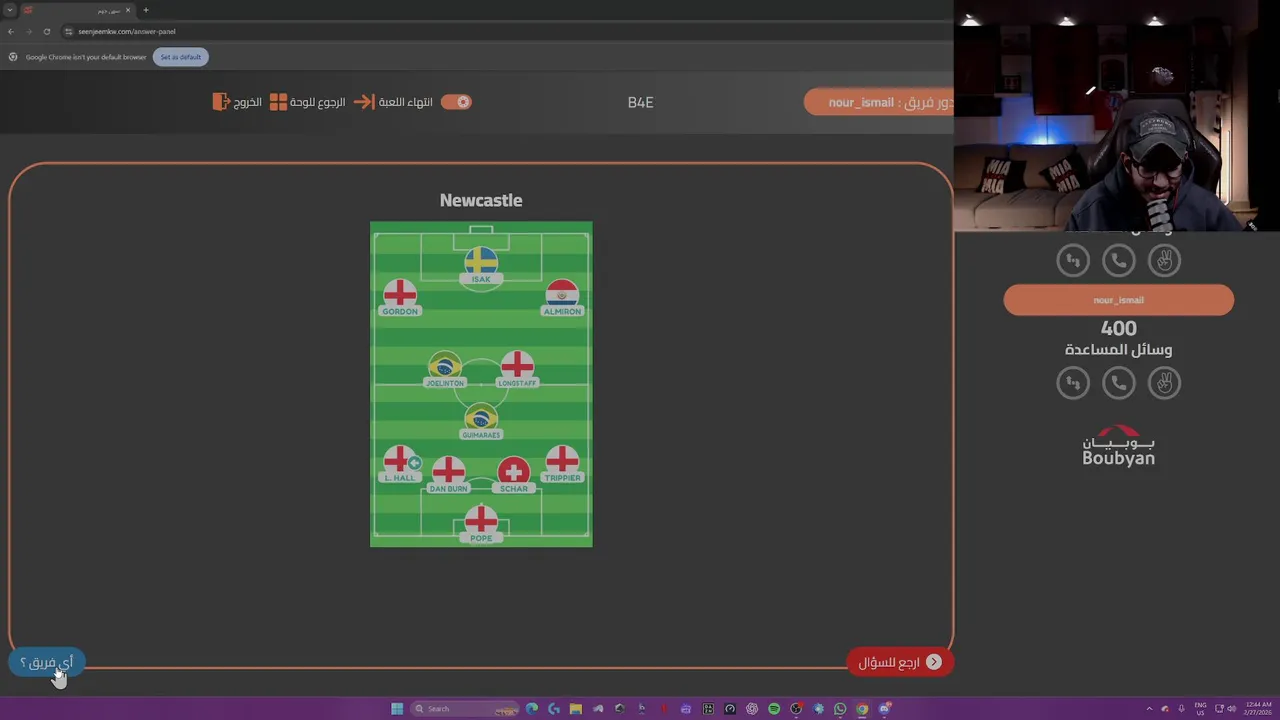The width and height of the screenshot is (1280, 720).
Task: Click the board grid icon beside الرجوع للوحة
Action: pyautogui.click(x=278, y=102)
